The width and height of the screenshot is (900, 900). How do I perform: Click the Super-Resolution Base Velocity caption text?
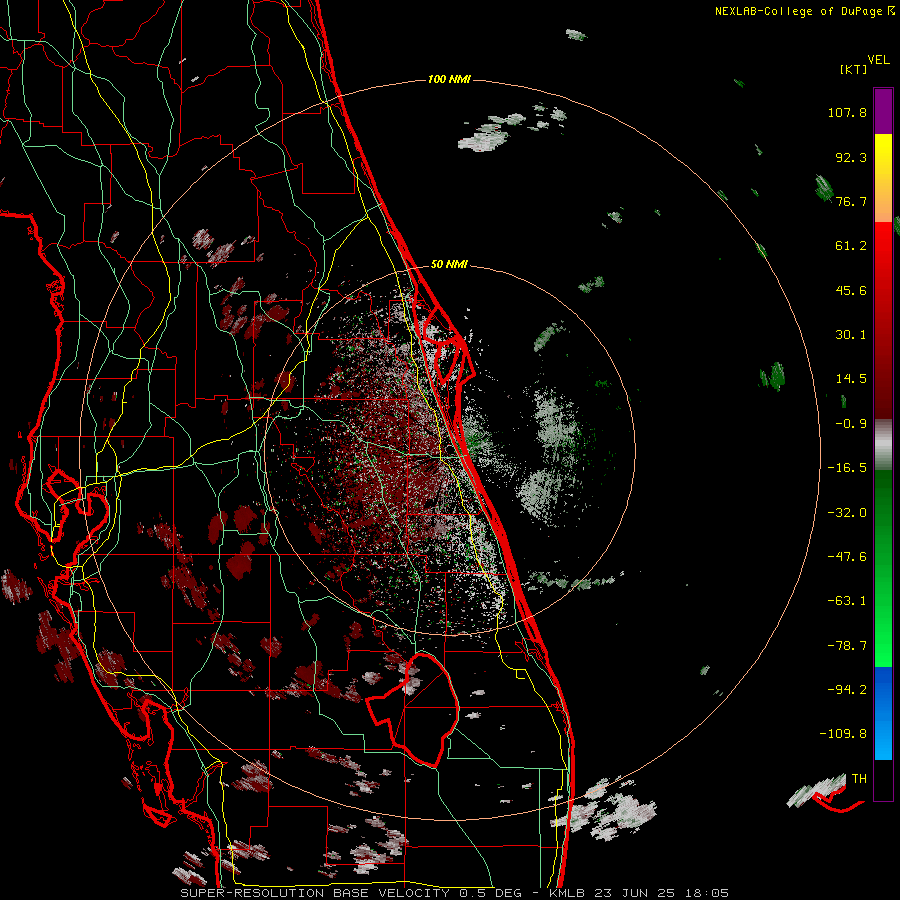click(454, 893)
